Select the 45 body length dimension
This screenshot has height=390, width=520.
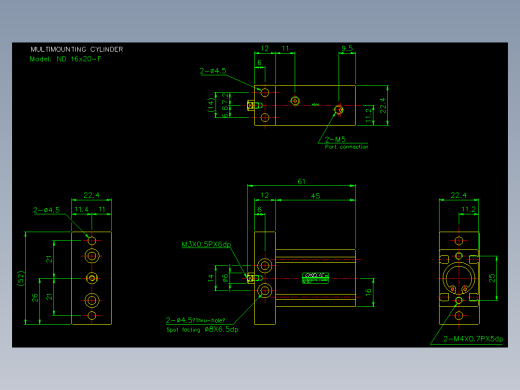(315, 196)
